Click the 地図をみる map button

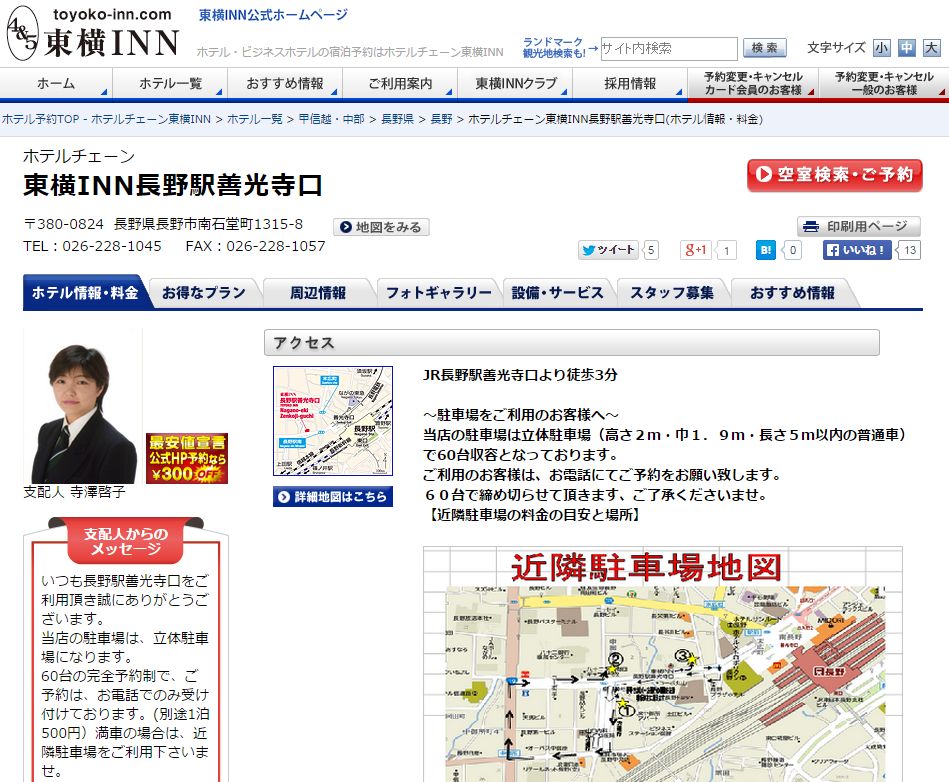381,227
